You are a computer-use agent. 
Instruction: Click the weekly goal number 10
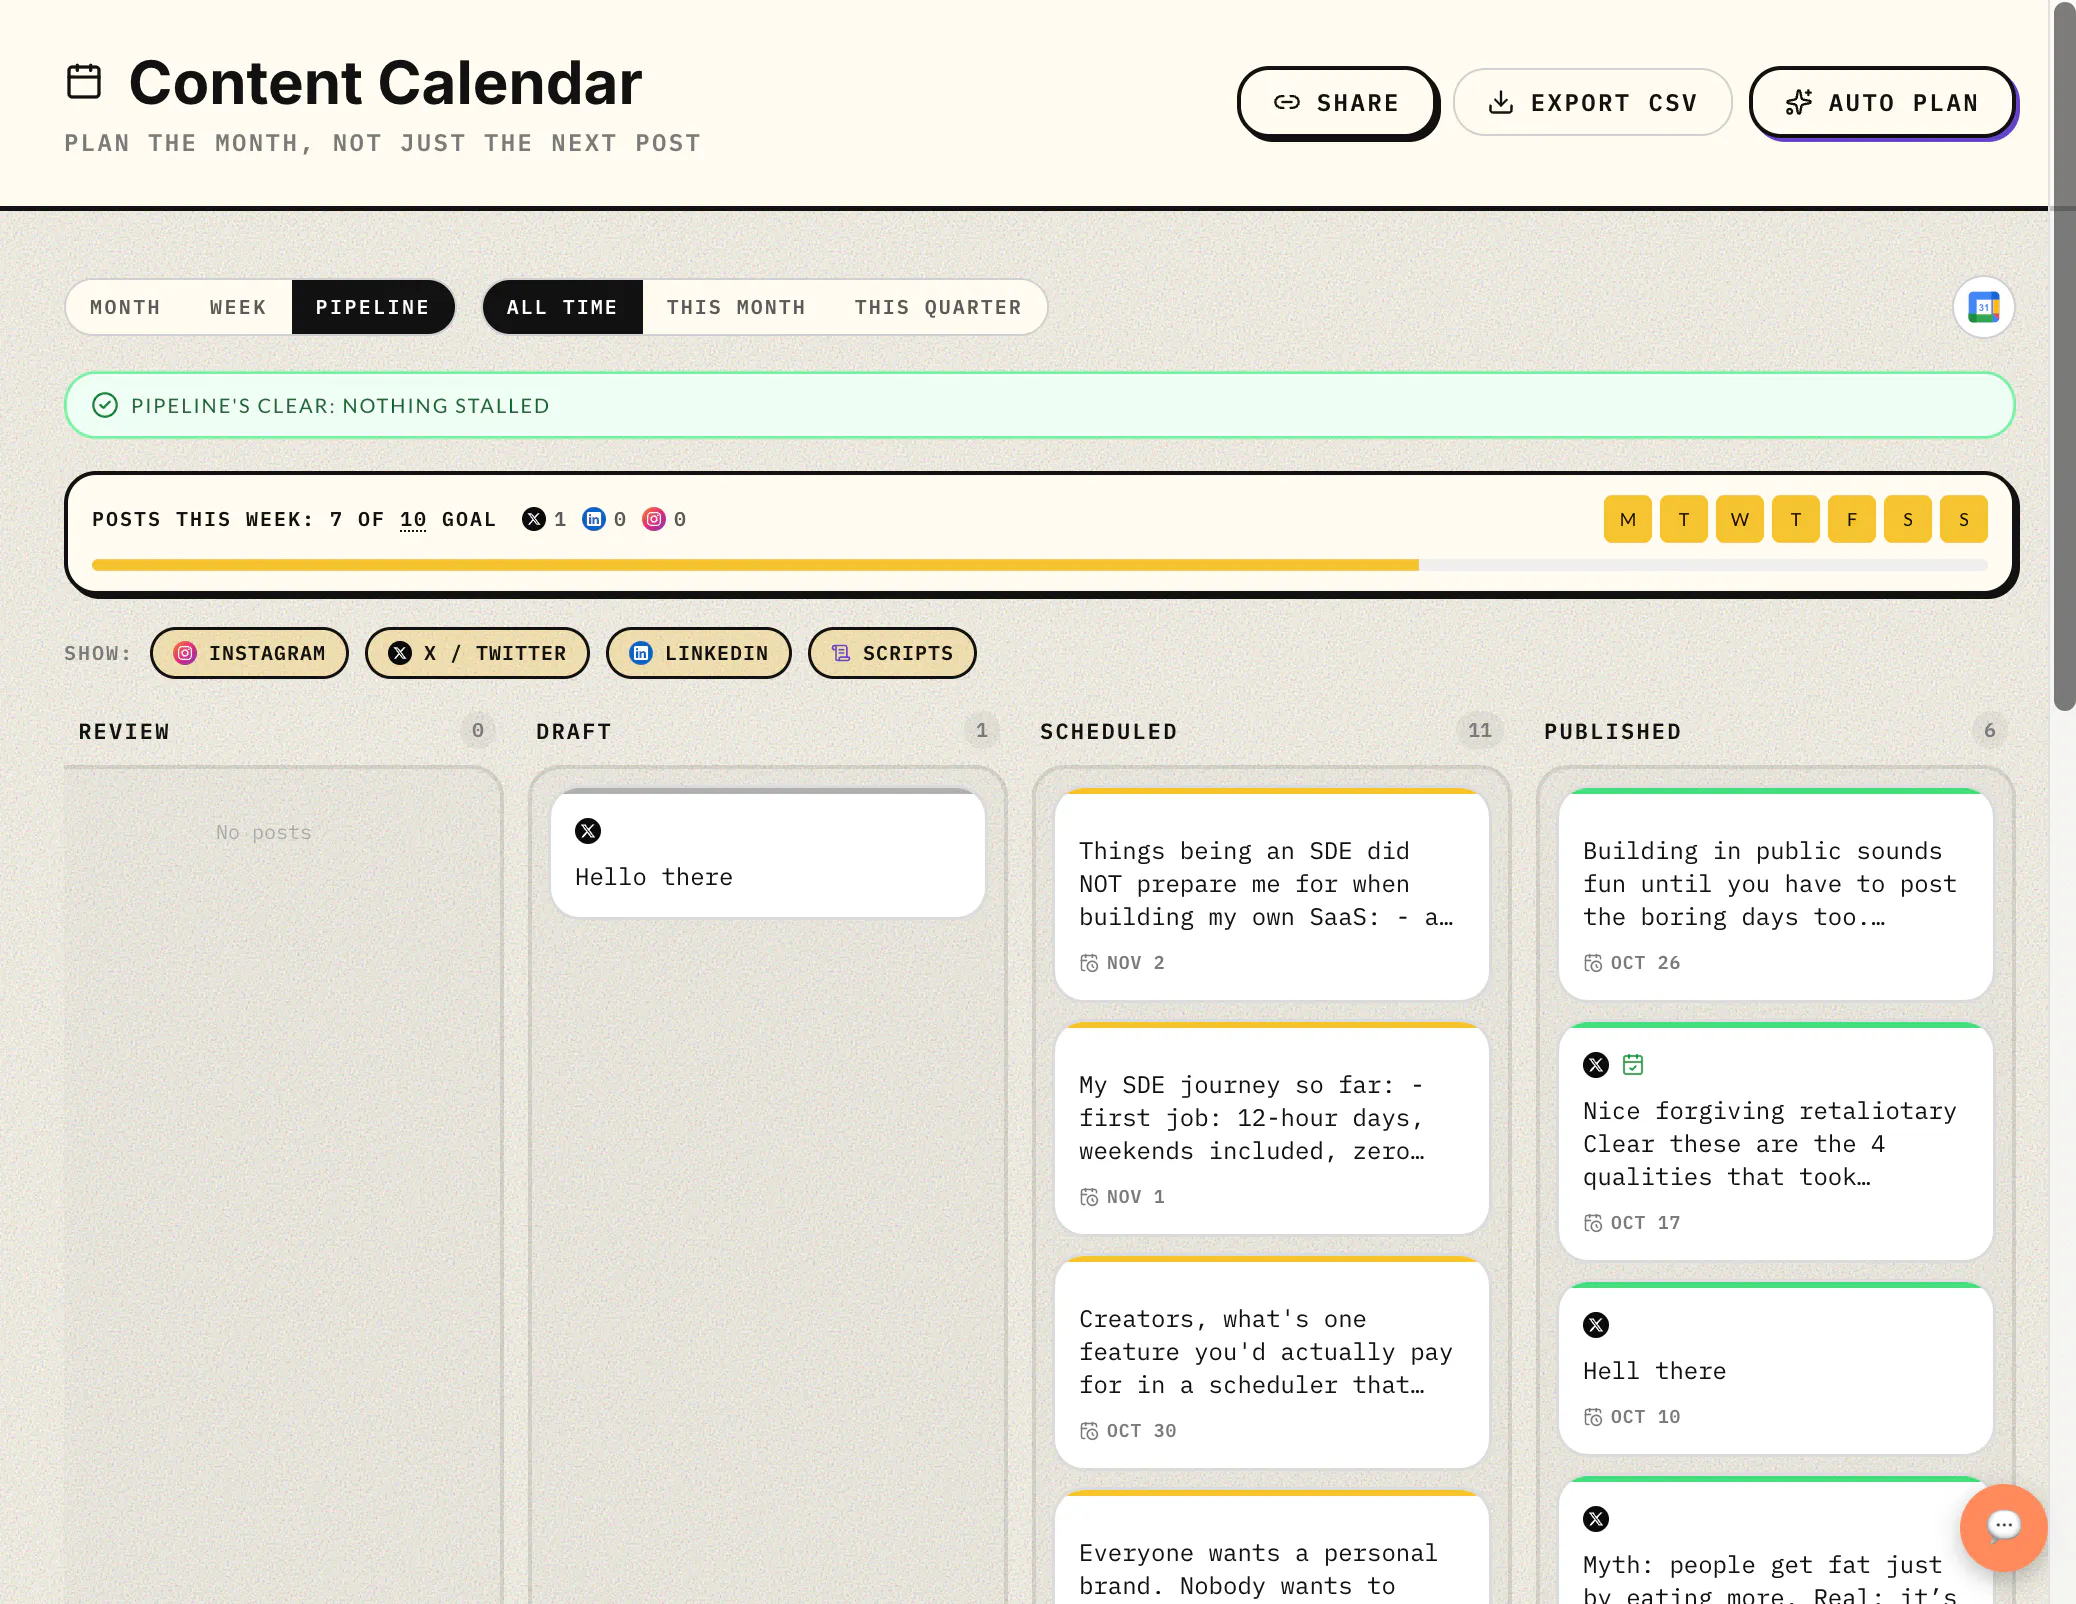tap(413, 519)
